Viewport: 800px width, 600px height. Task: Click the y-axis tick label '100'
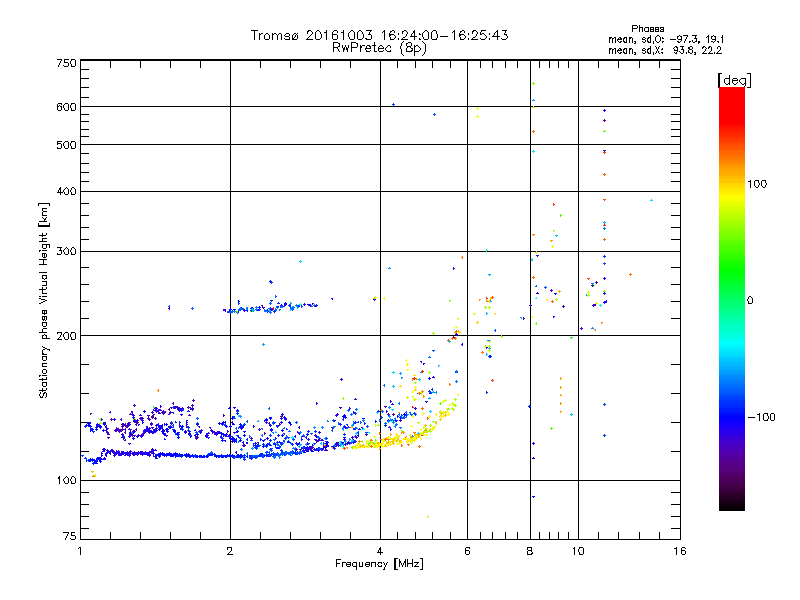point(66,481)
